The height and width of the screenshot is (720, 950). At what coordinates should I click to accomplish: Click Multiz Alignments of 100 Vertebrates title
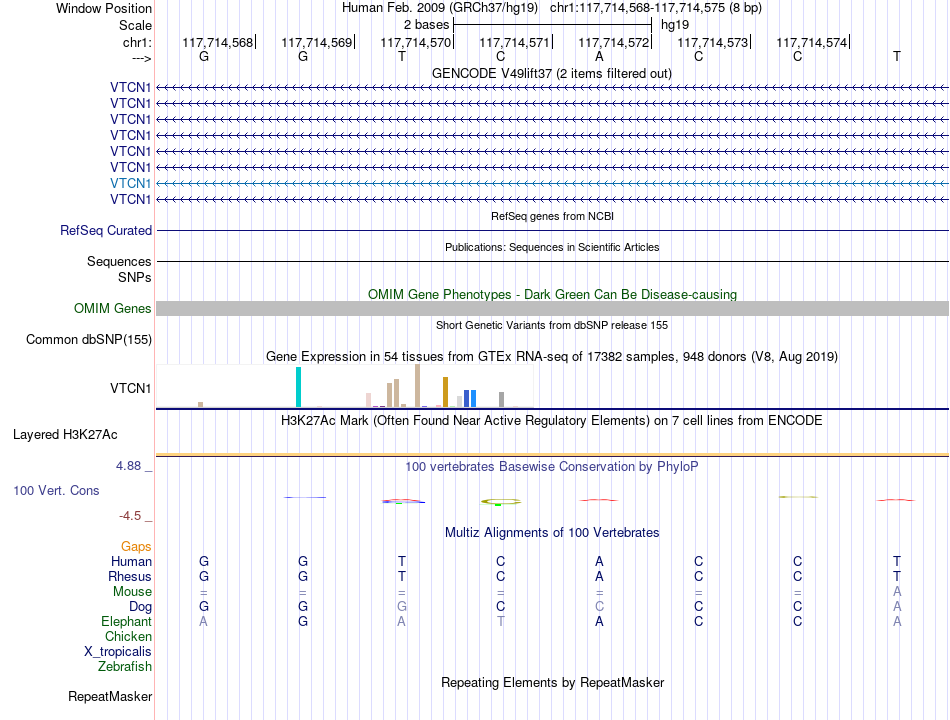[552, 533]
